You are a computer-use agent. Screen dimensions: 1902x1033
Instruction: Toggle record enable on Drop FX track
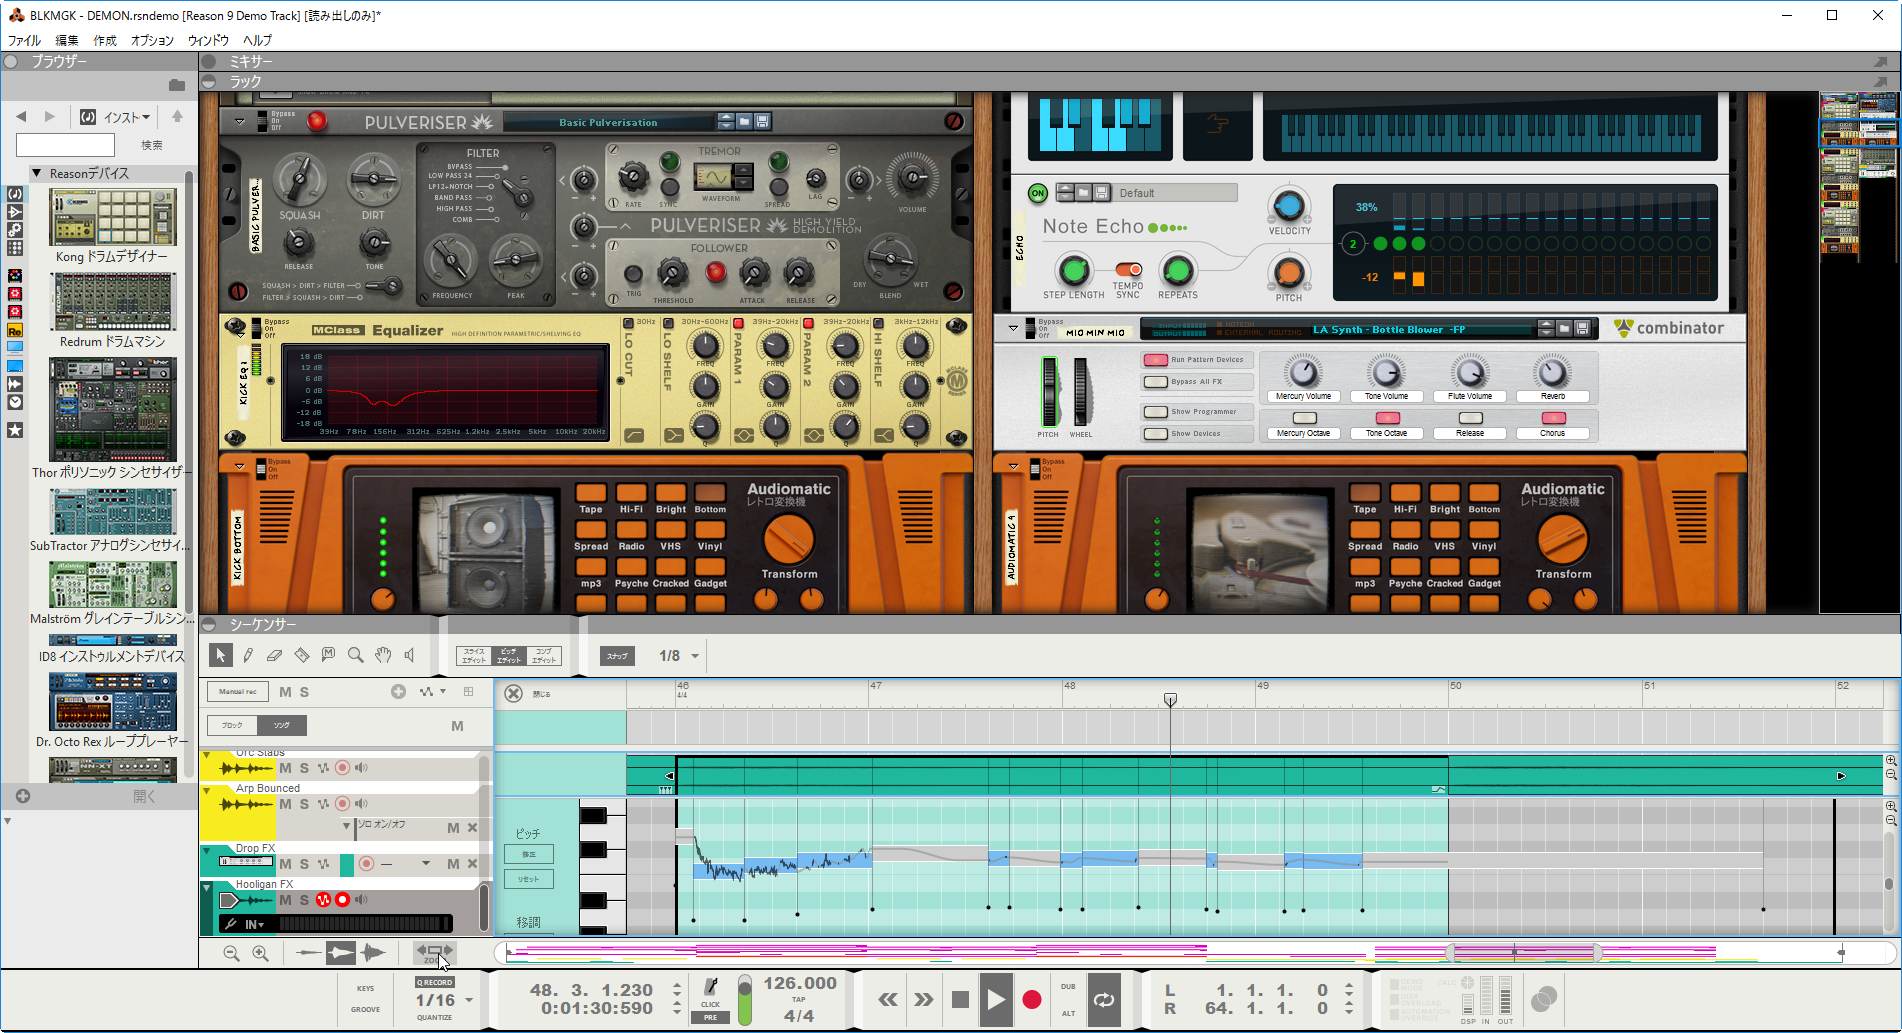[366, 863]
